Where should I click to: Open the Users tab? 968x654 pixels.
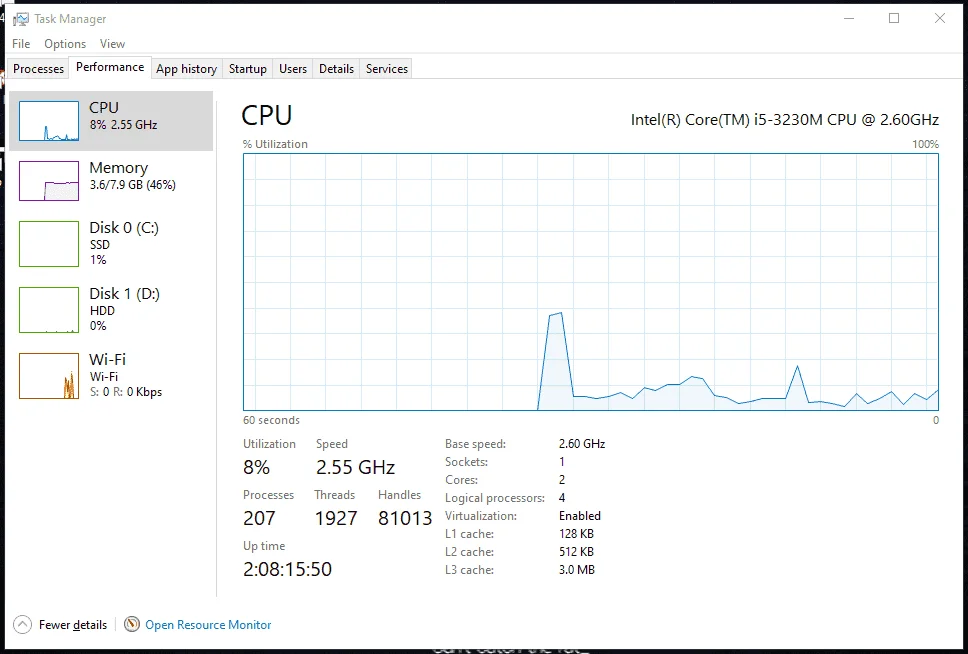coord(293,69)
